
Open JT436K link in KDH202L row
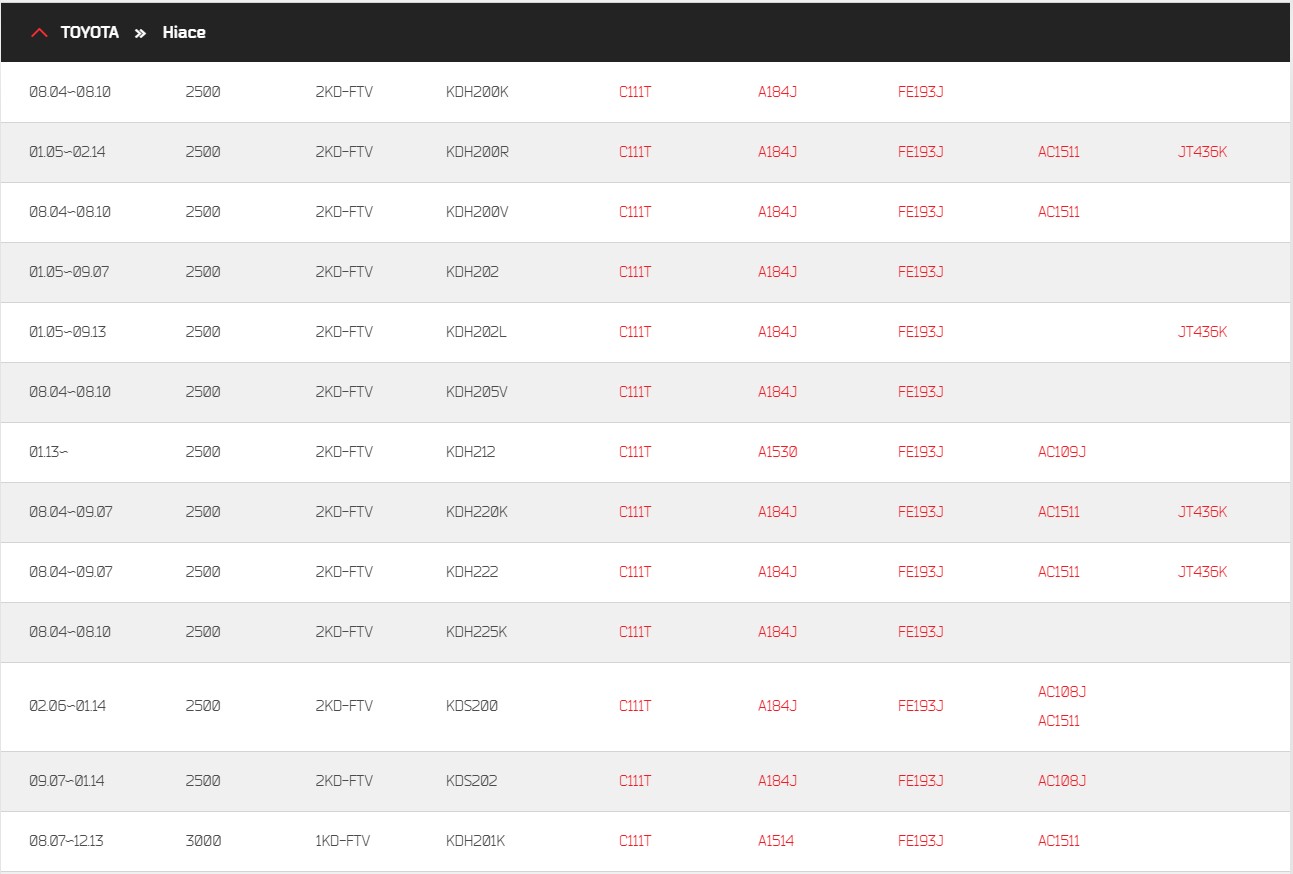(1202, 332)
